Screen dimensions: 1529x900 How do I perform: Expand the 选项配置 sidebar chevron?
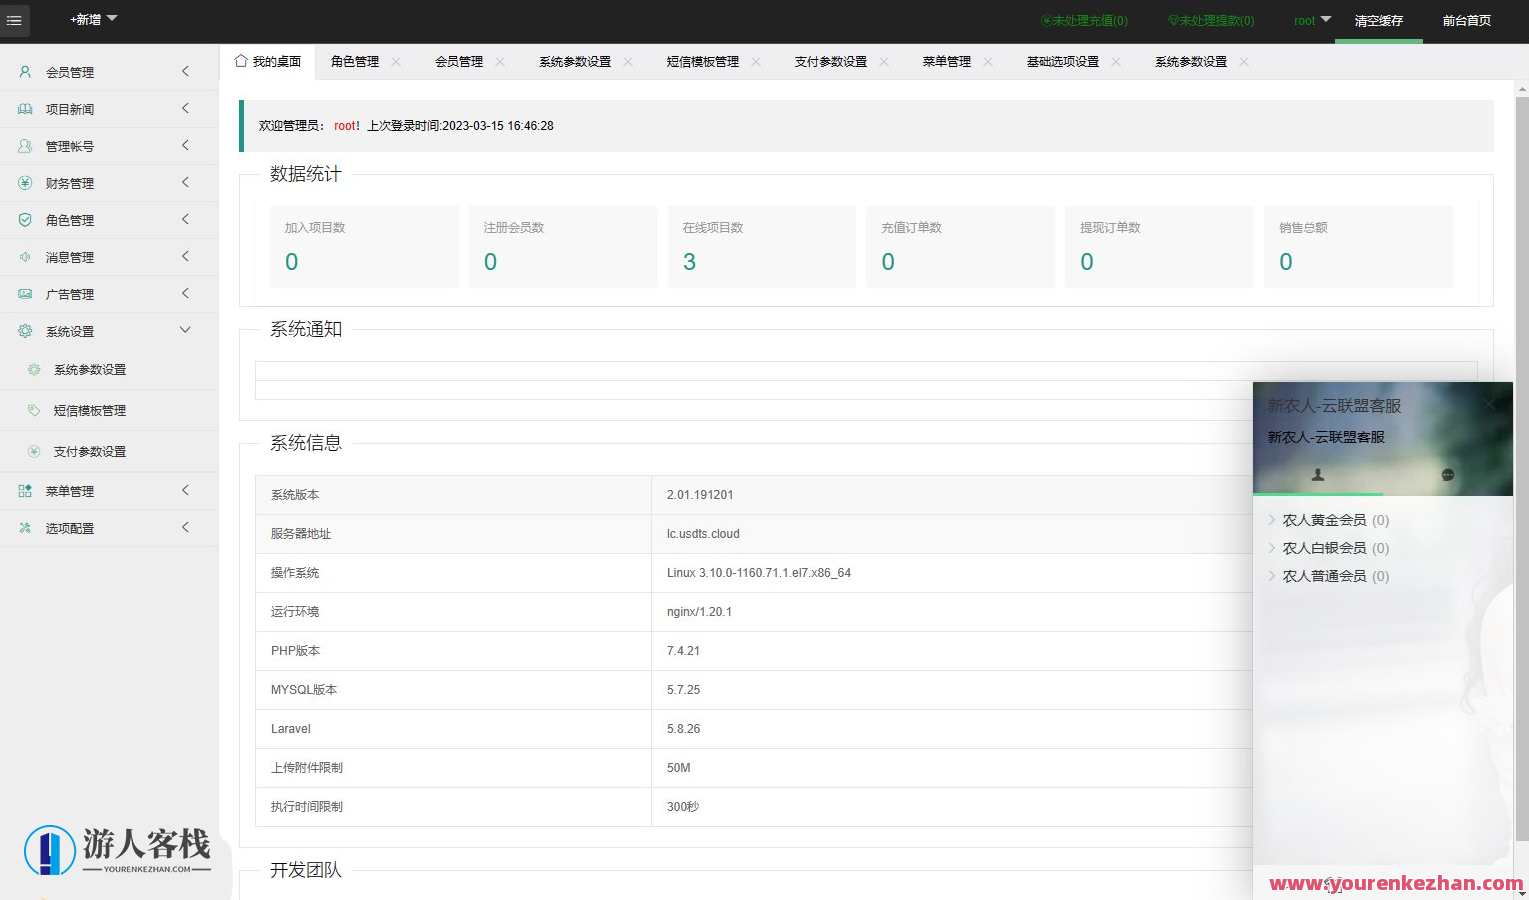pyautogui.click(x=185, y=527)
